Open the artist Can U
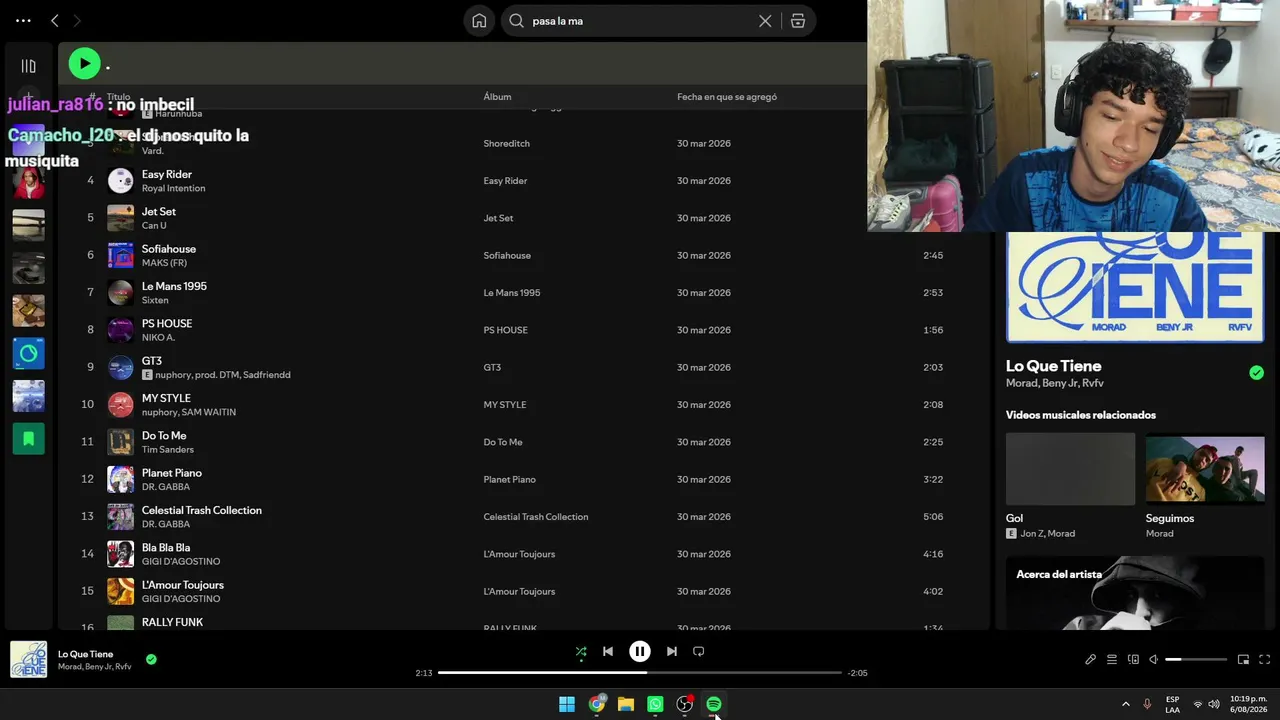The image size is (1280, 720). coord(154,226)
